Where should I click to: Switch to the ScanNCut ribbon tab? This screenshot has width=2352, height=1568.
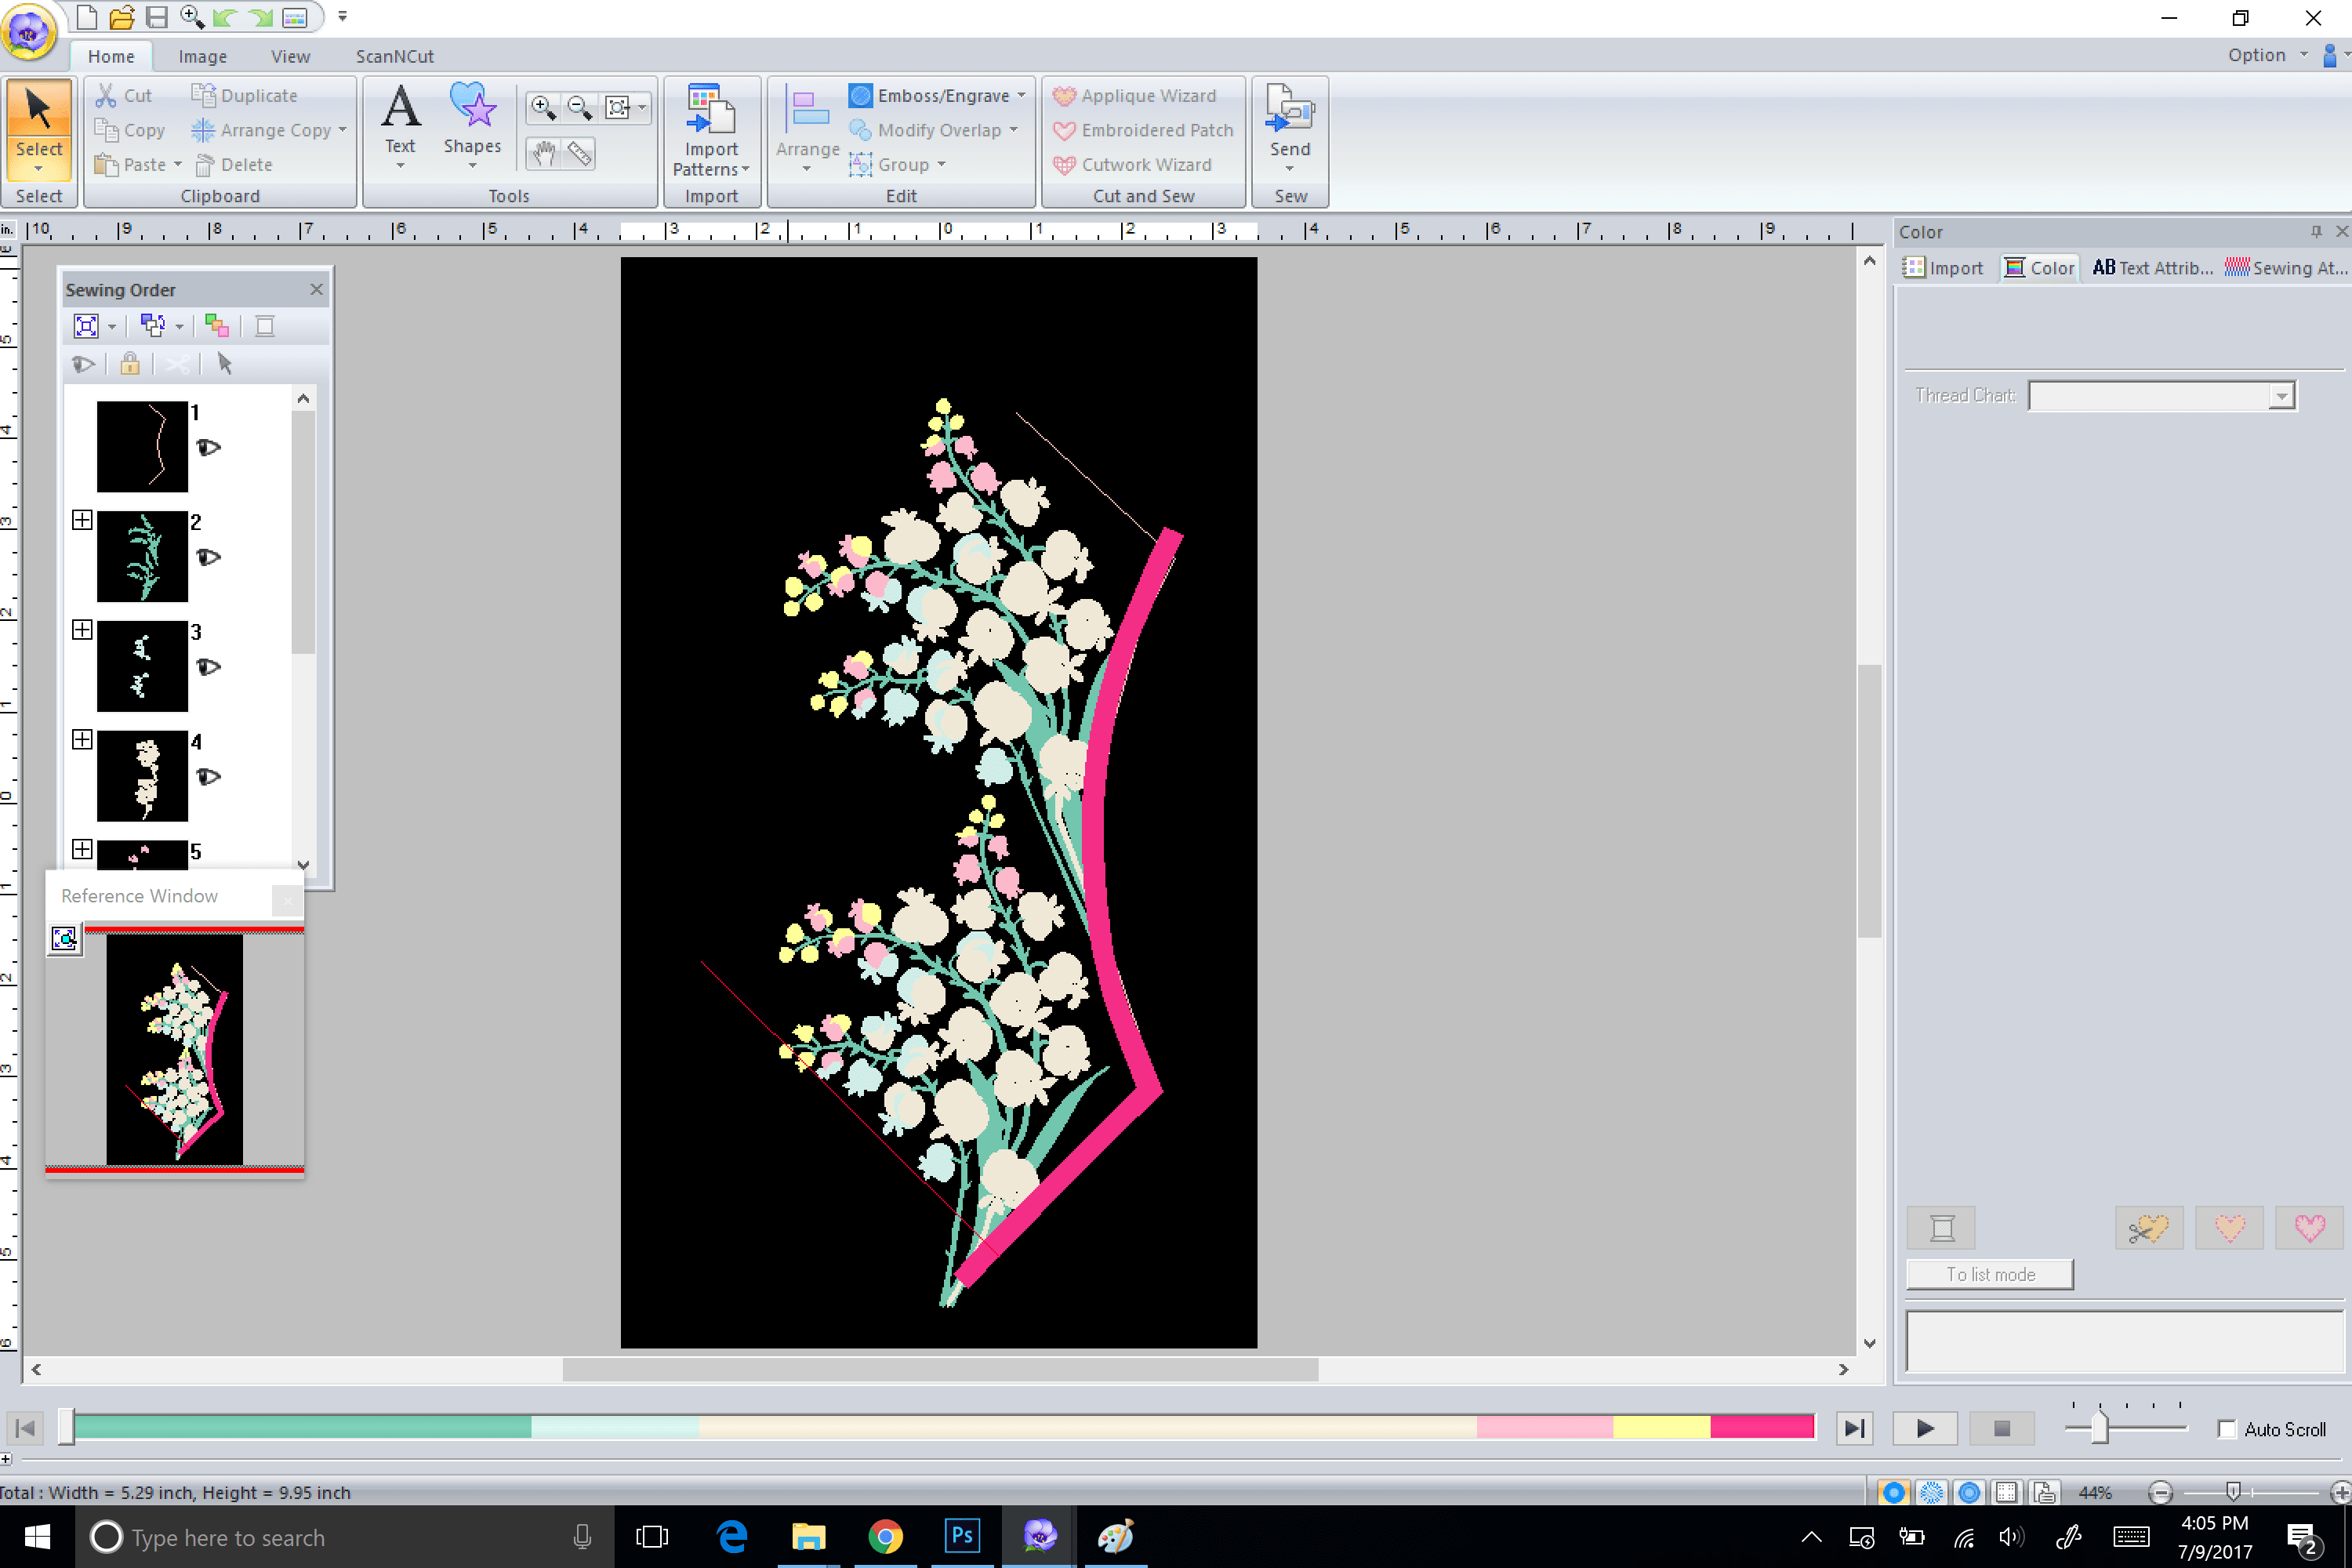tap(394, 56)
